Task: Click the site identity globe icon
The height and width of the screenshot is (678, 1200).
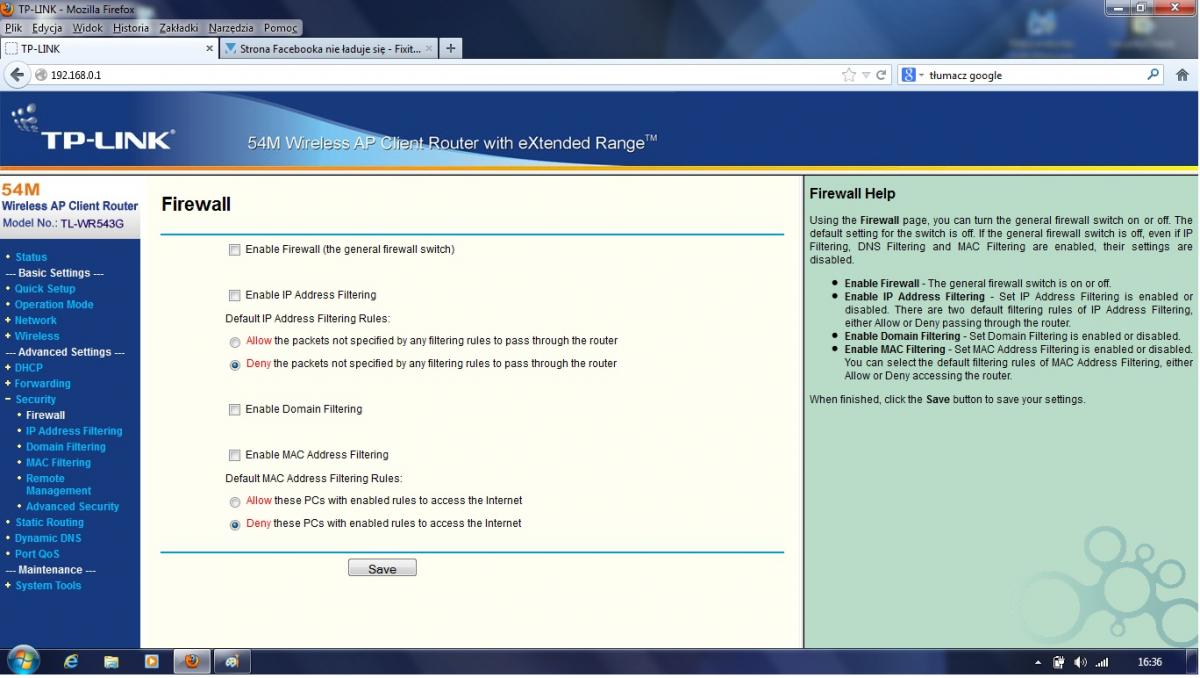Action: [41, 75]
